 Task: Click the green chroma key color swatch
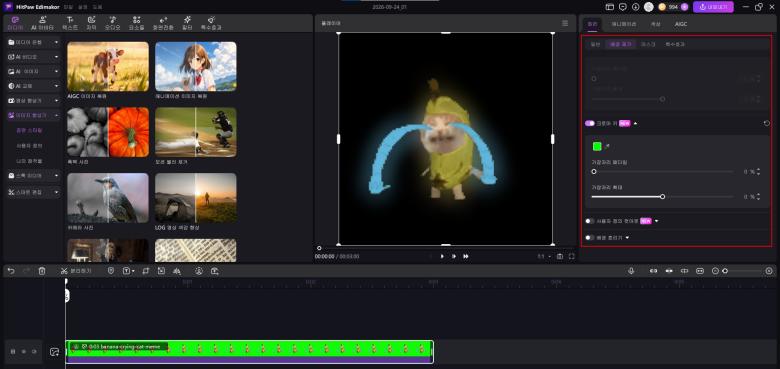click(597, 146)
